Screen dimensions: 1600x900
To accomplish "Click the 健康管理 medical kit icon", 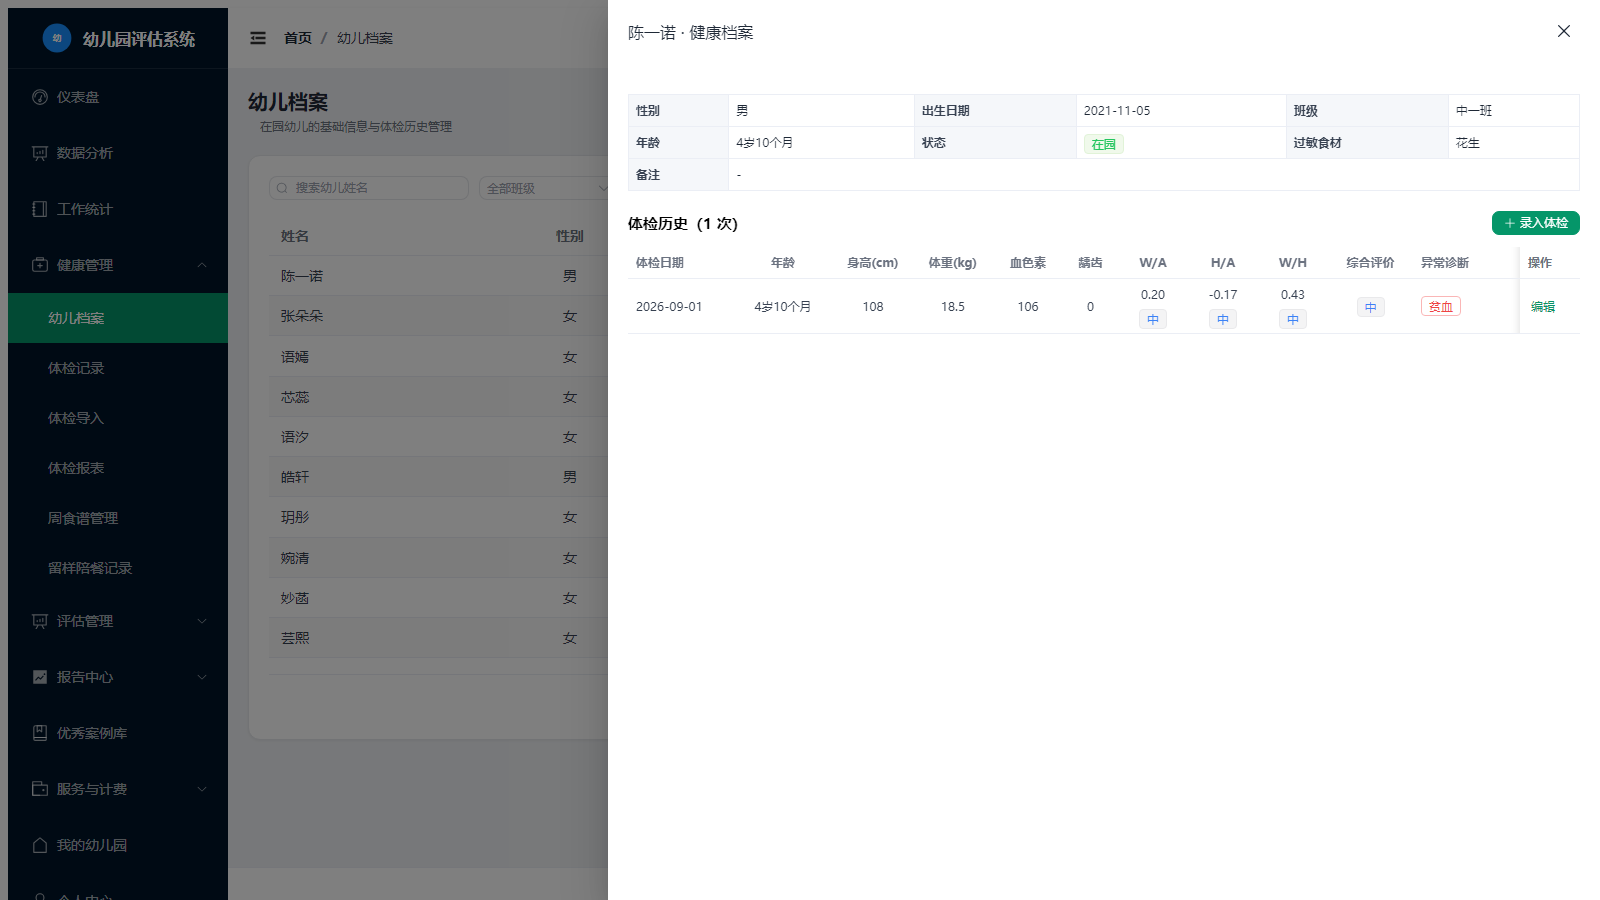I will click(40, 265).
